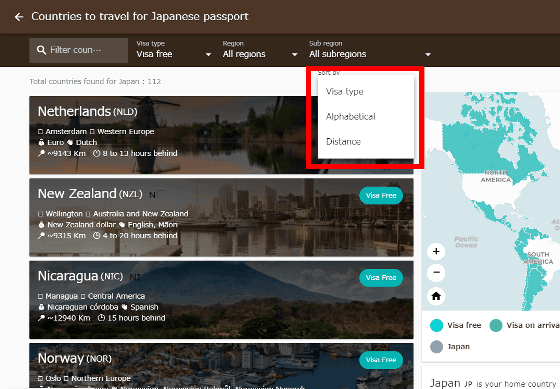Open the Visa type dropdown

[174, 50]
